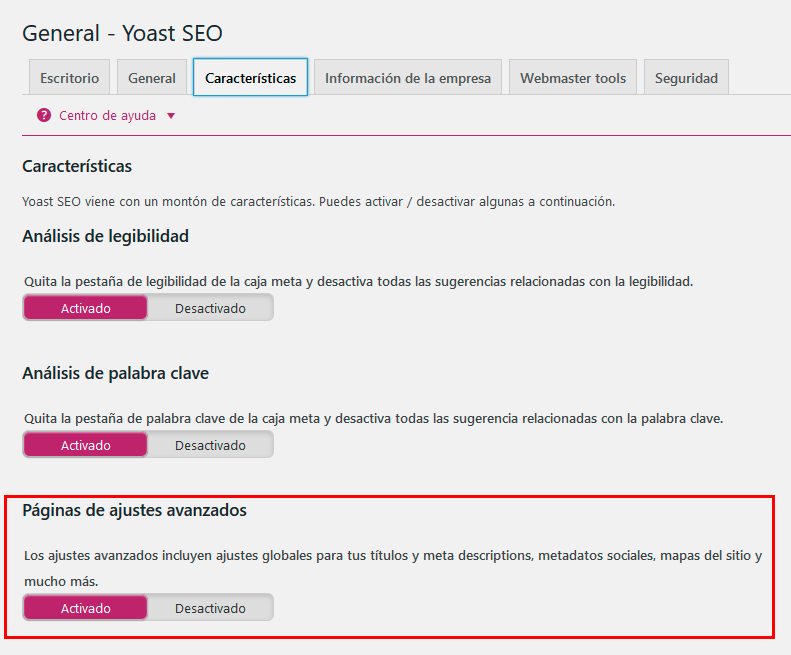Switch to the General tab
791x655 pixels.
click(x=152, y=78)
